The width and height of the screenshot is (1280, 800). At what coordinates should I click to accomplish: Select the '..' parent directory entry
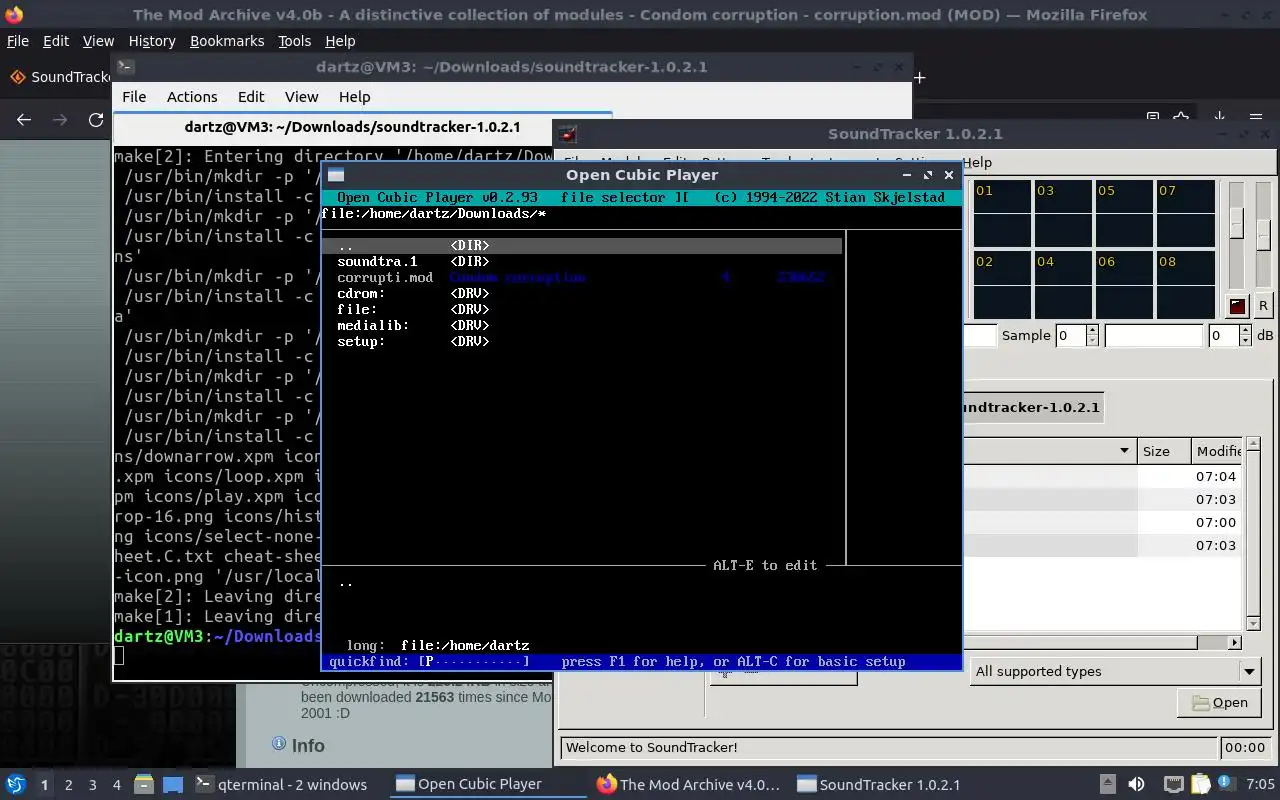pos(581,245)
